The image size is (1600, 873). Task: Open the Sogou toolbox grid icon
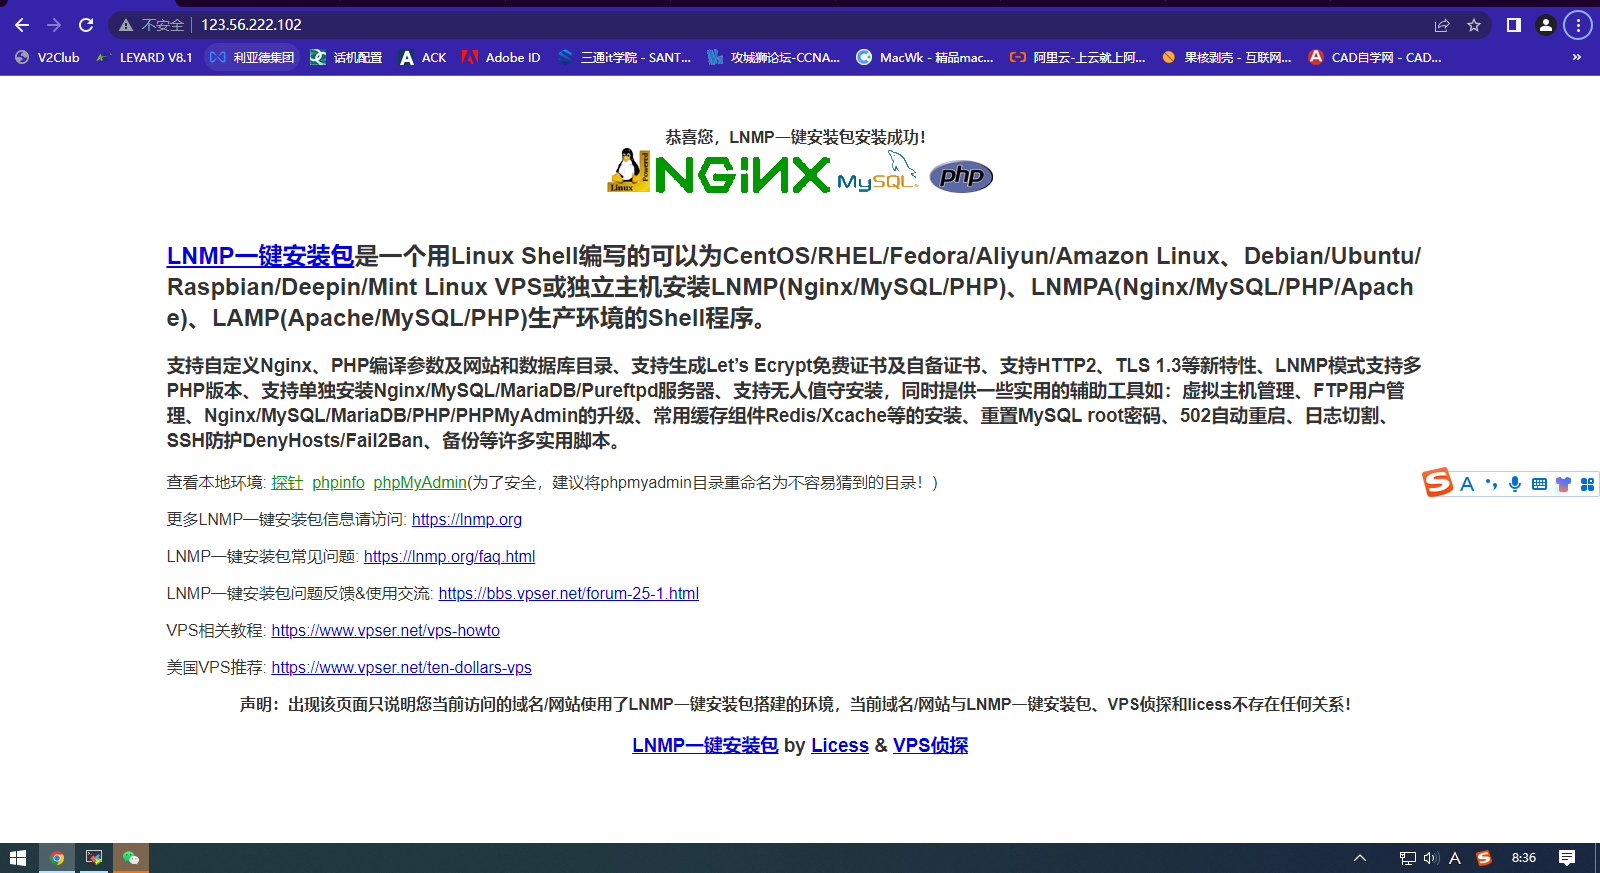coord(1587,484)
